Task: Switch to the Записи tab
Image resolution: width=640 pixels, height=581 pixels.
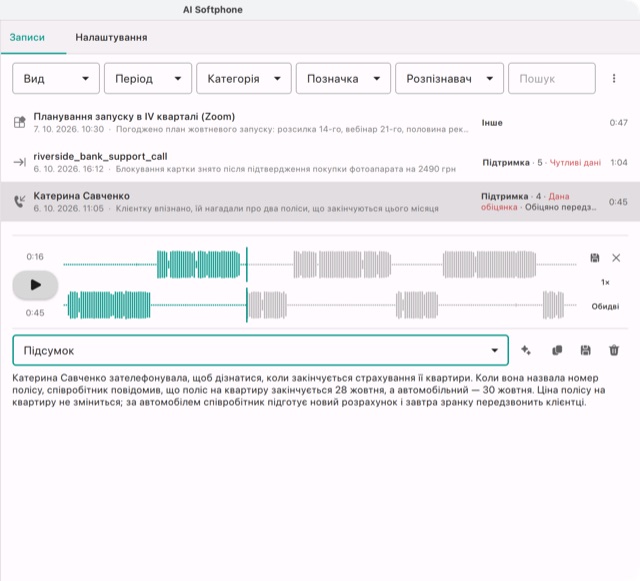Action: click(x=27, y=37)
